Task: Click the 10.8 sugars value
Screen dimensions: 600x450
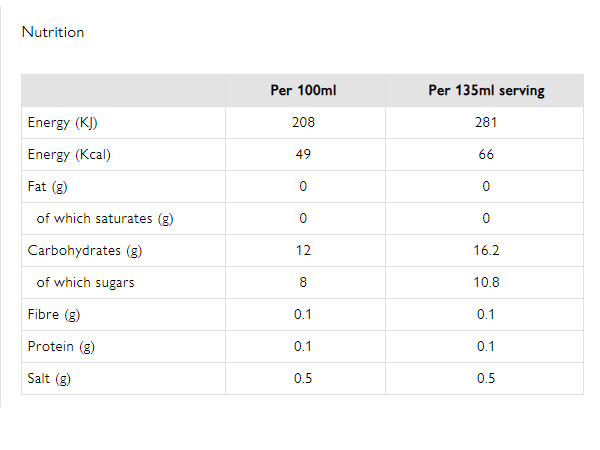Action: click(486, 283)
